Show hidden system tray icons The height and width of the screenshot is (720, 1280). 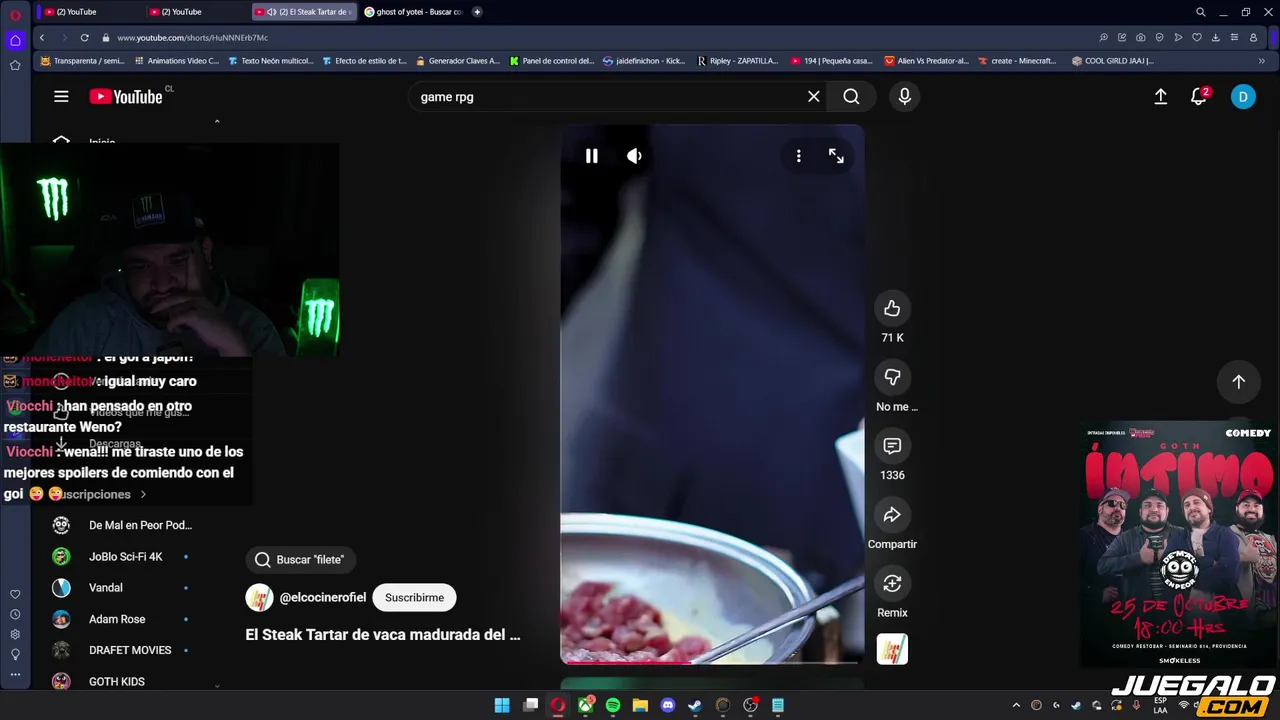pos(1016,705)
